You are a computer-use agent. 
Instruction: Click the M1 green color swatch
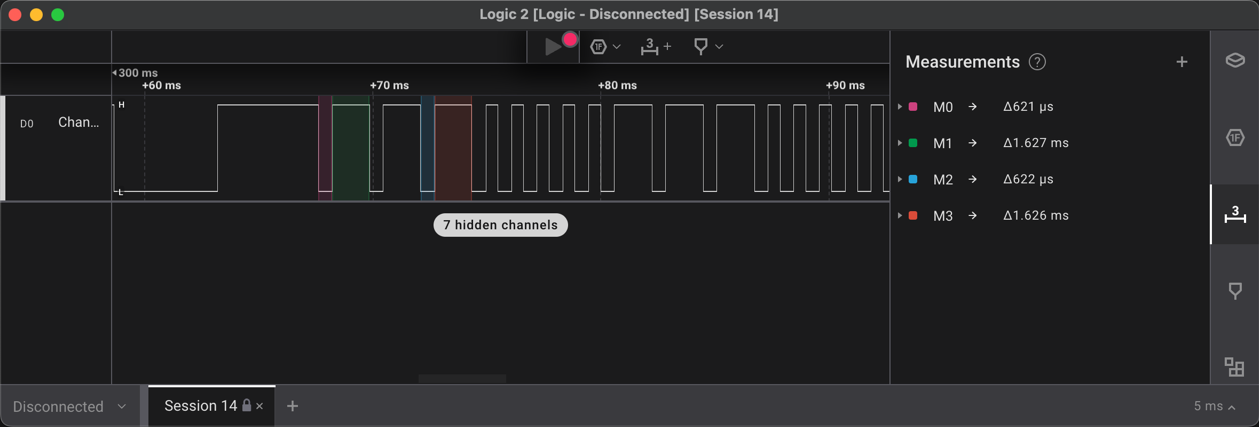(x=913, y=143)
